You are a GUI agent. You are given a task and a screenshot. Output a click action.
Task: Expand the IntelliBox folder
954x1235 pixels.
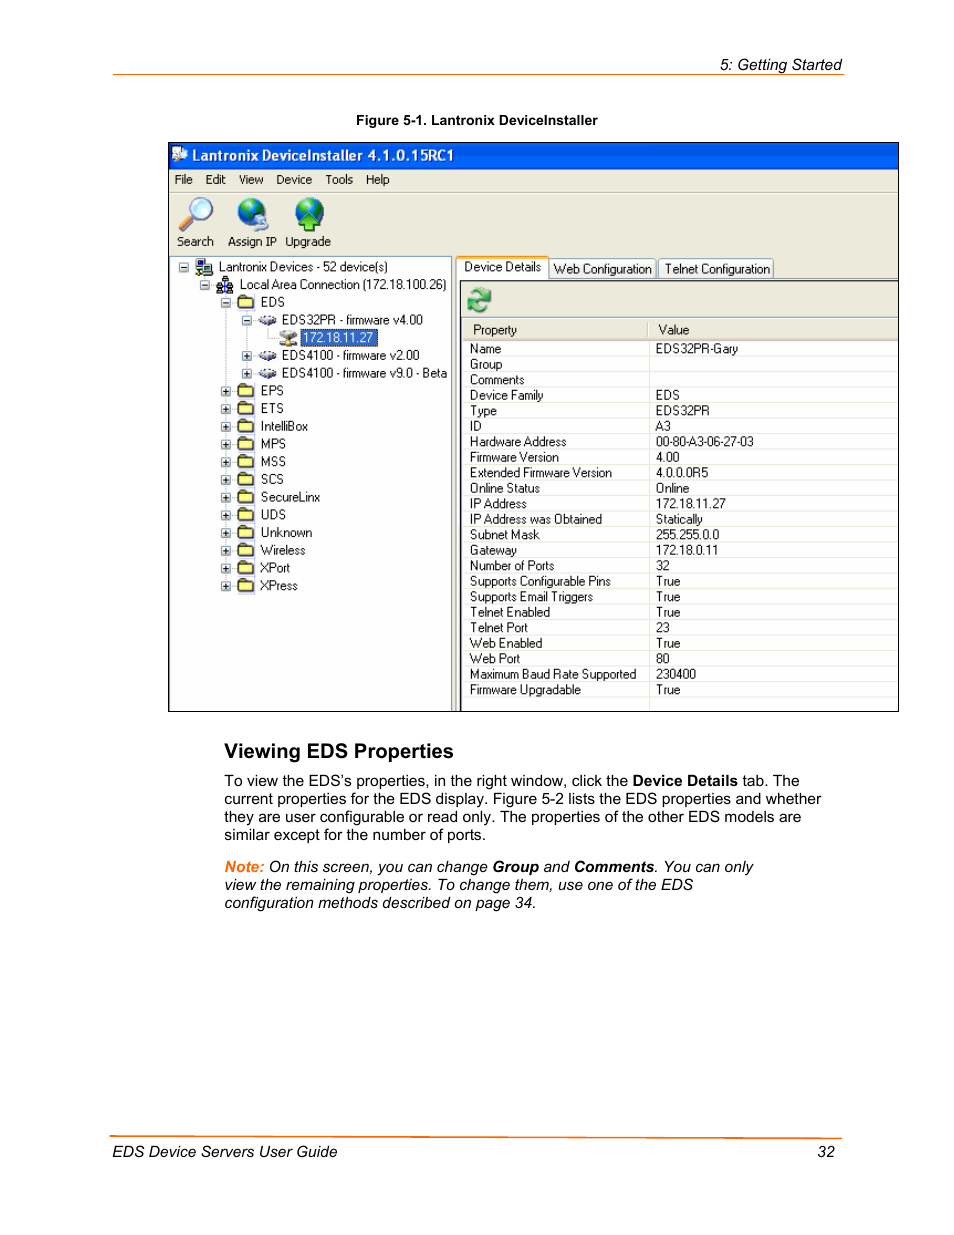click(226, 427)
